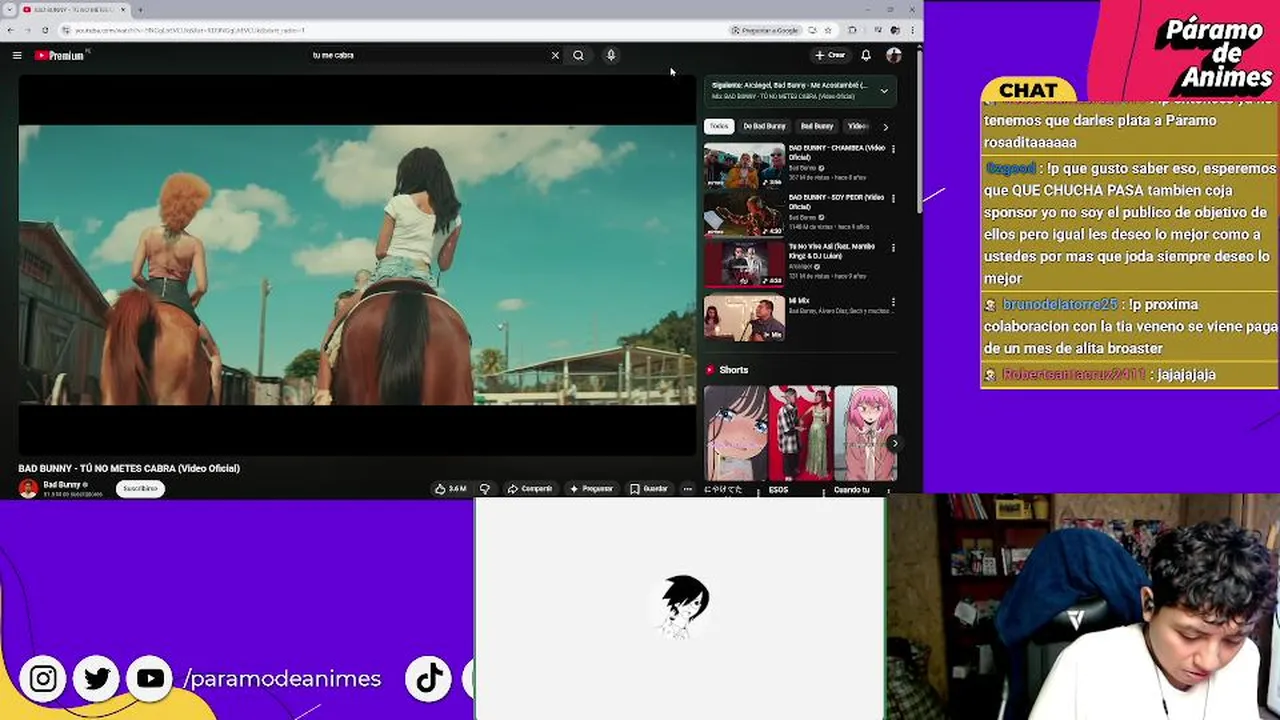
Task: Select the Videos filter chip
Action: coord(857,126)
